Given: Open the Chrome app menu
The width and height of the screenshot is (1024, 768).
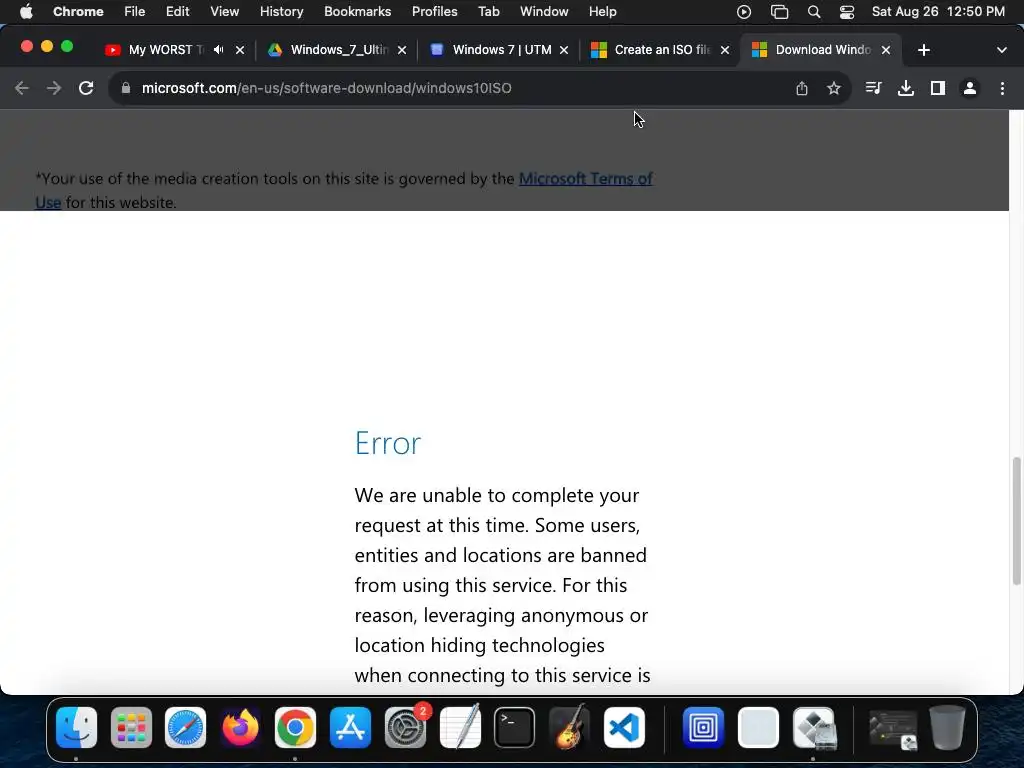Looking at the screenshot, I should click(78, 12).
